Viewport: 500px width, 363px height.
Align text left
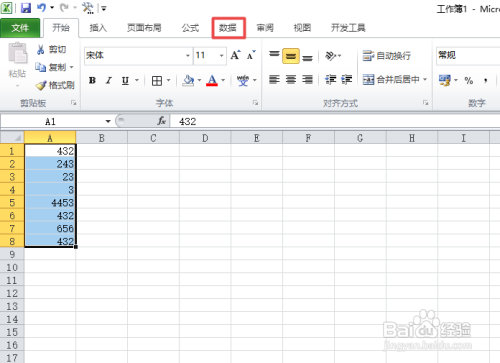point(274,80)
